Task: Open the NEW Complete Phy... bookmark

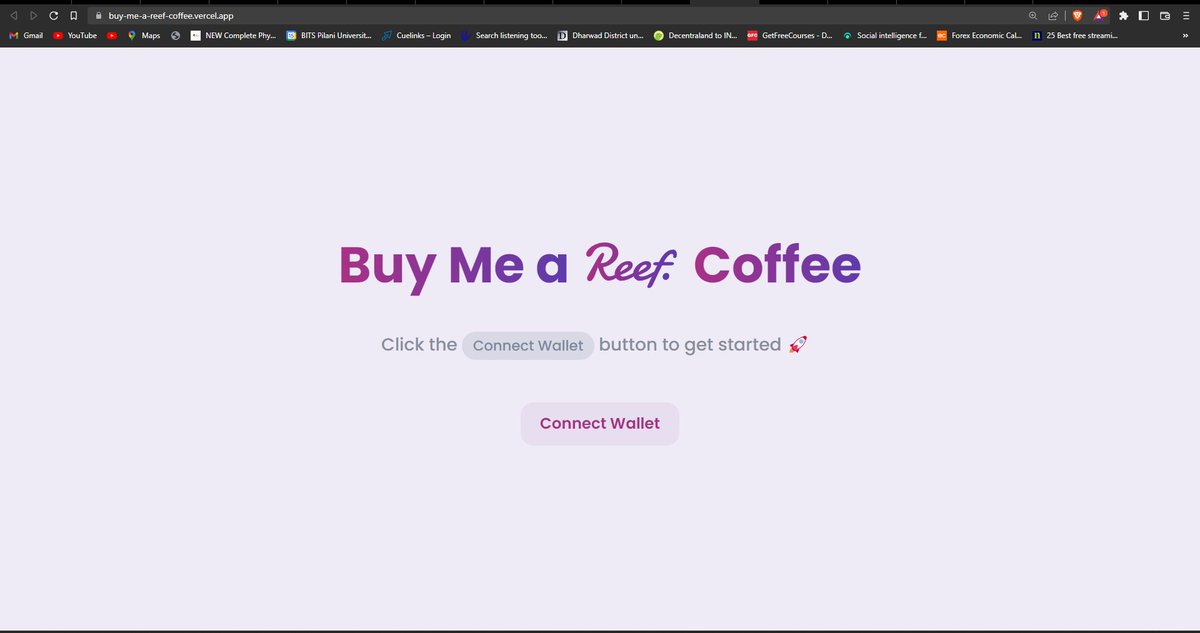Action: pos(233,35)
